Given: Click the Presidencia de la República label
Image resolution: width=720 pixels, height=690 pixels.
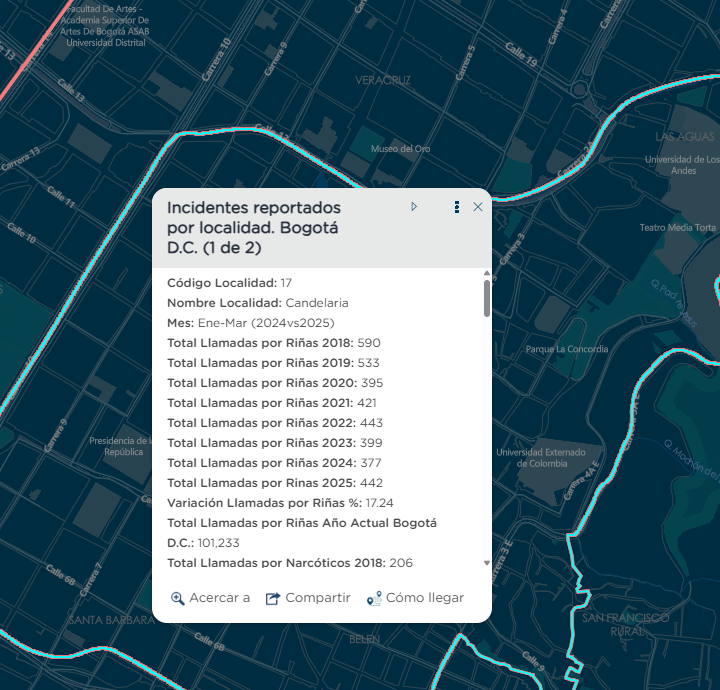Looking at the screenshot, I should coord(119,446).
